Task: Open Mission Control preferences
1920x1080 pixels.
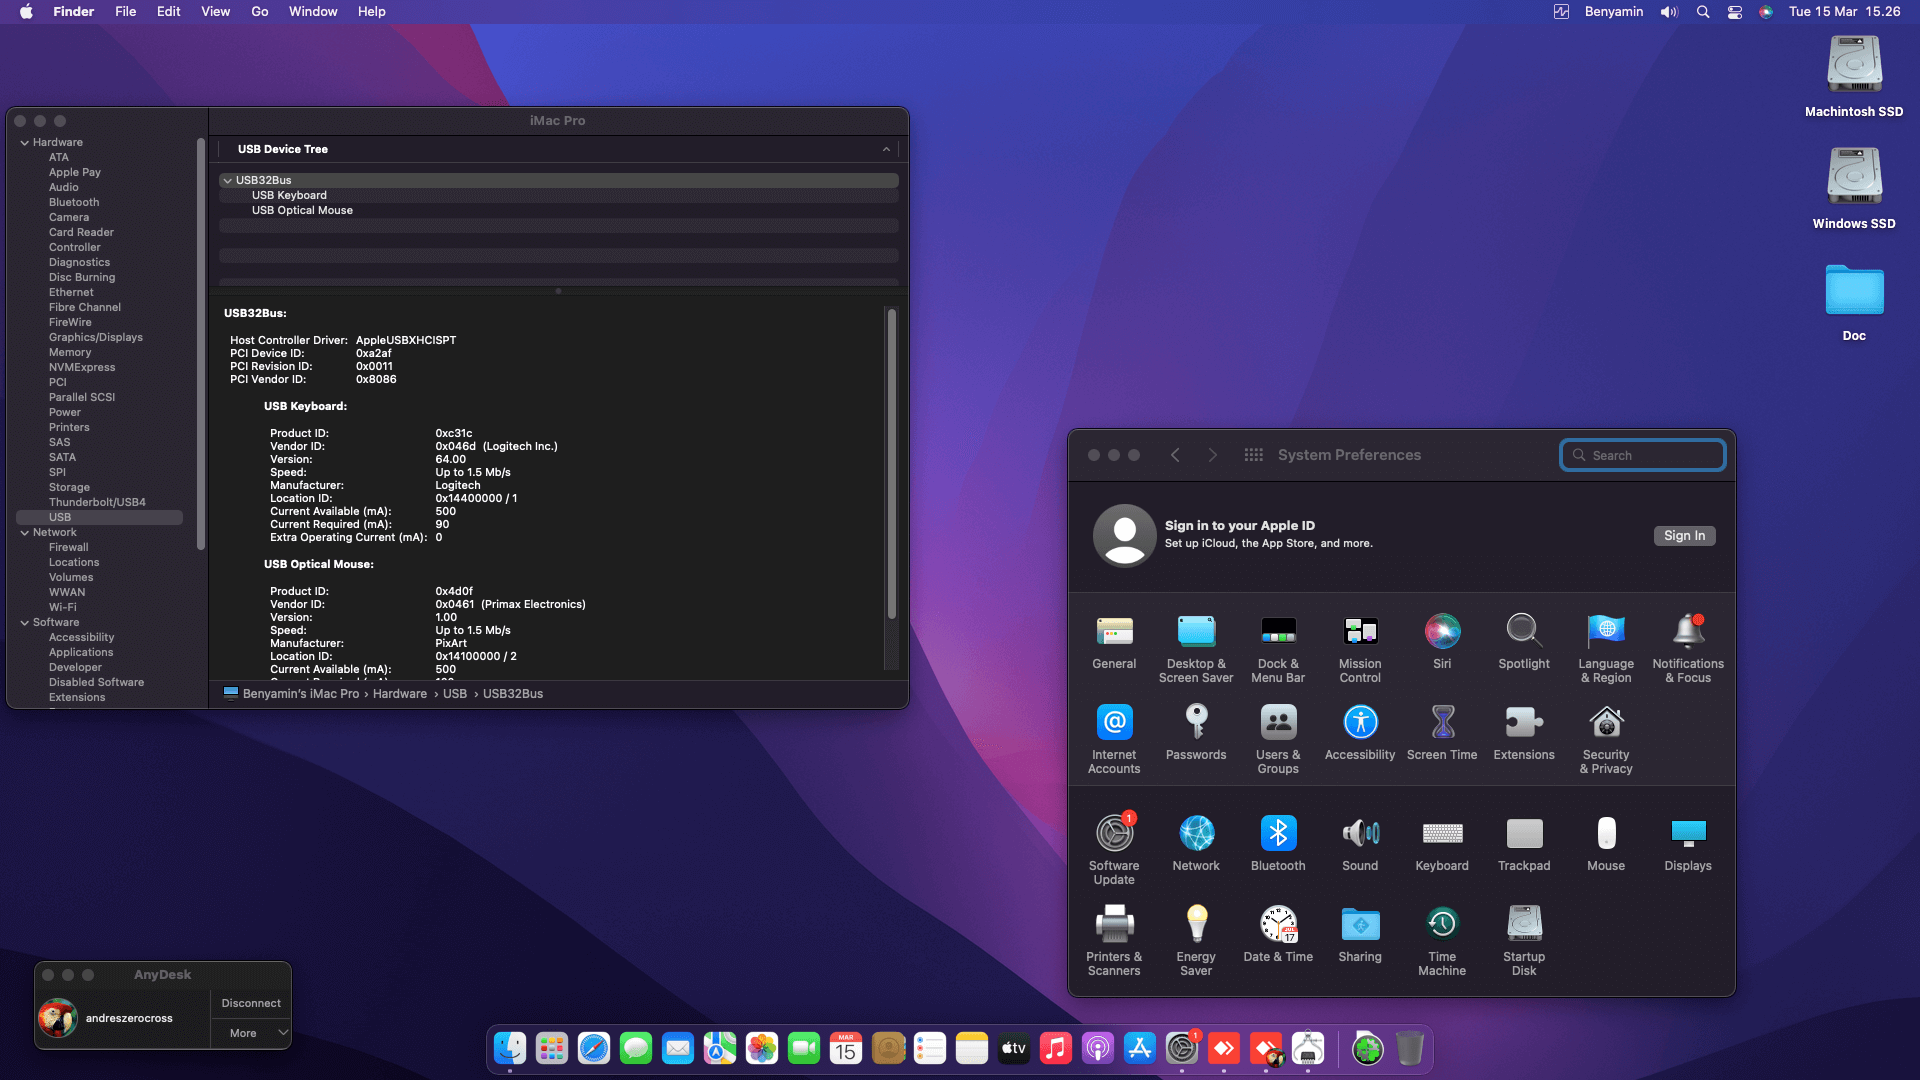Action: (x=1360, y=649)
